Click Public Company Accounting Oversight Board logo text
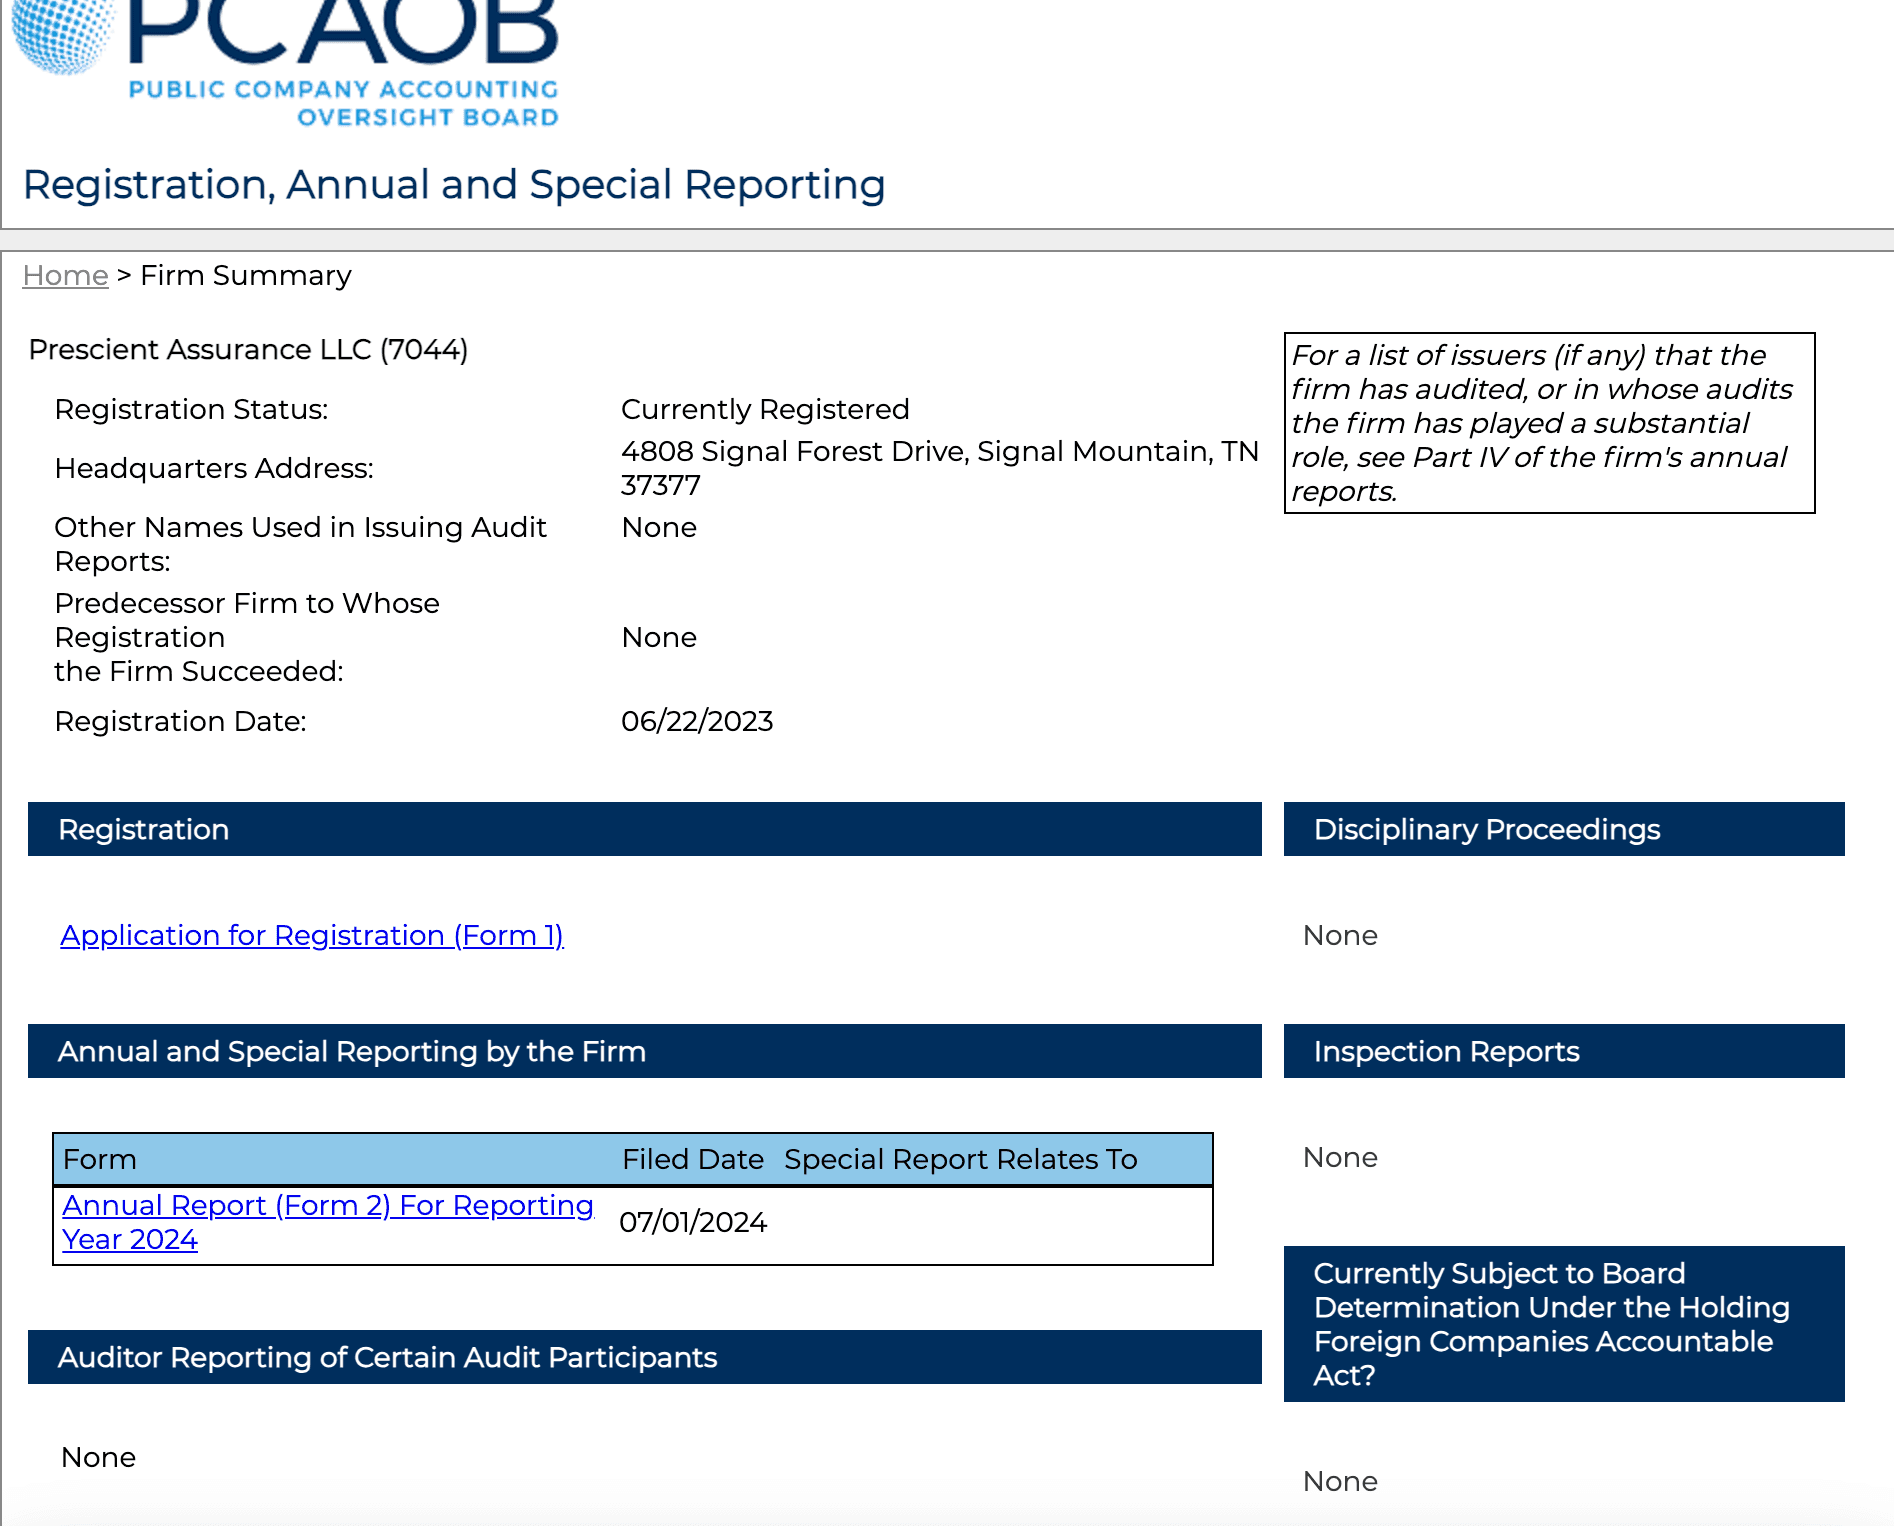1894x1526 pixels. (344, 103)
